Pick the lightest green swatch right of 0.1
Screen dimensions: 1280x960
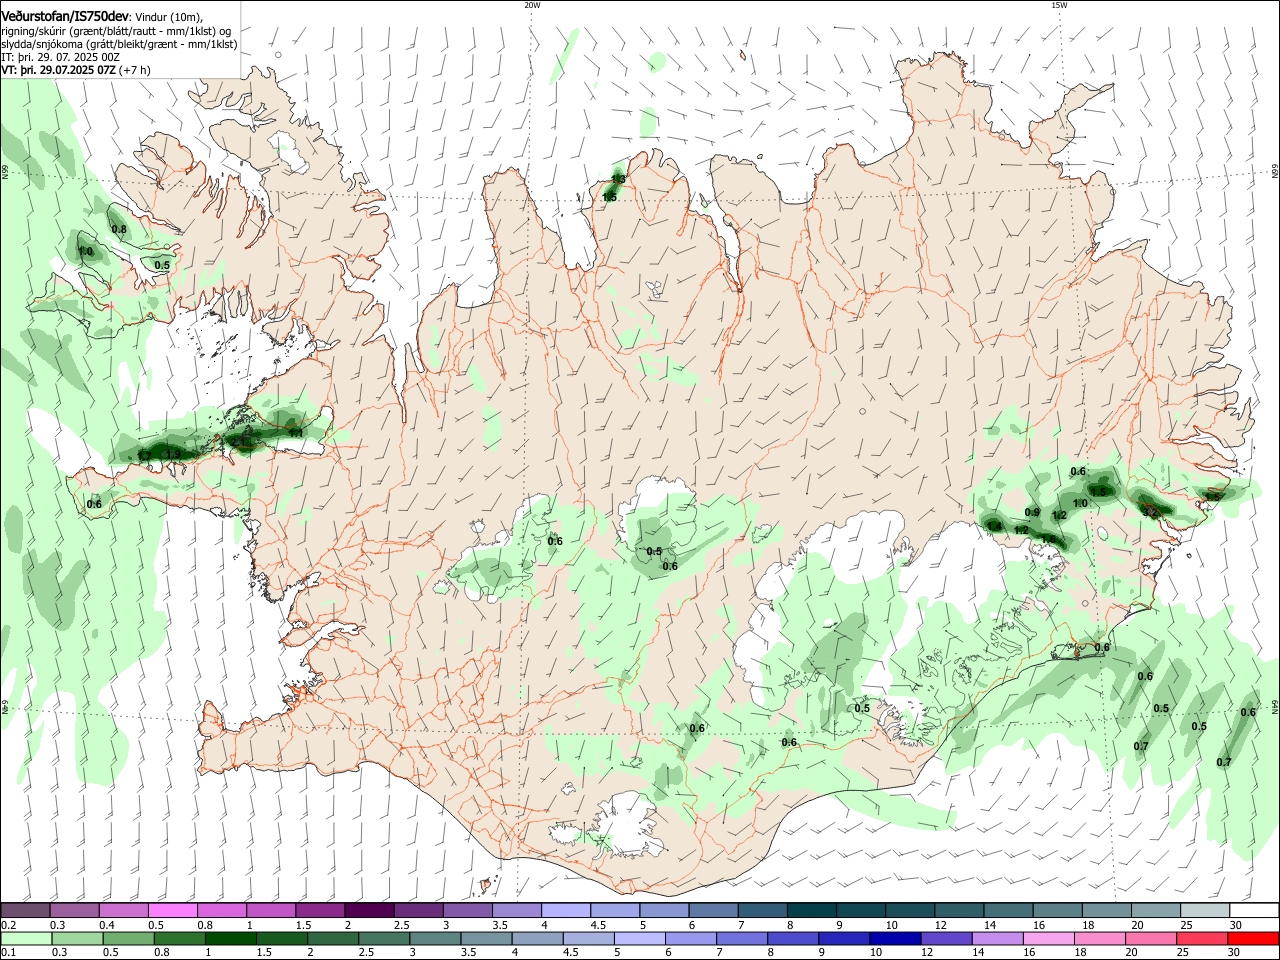tap(27, 938)
